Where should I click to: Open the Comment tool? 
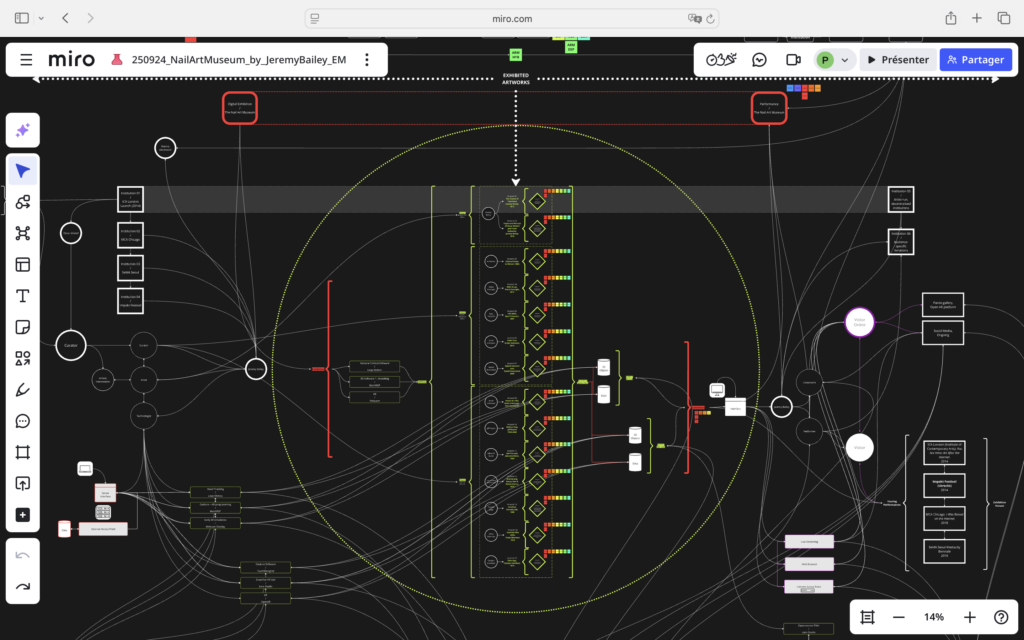[22, 421]
